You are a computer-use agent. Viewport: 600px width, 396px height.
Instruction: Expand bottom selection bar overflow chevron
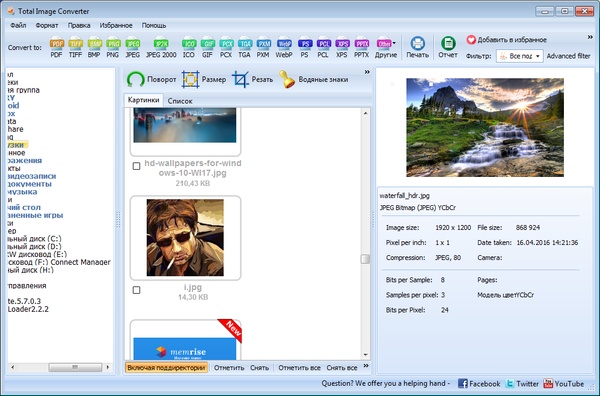pyautogui.click(x=366, y=366)
